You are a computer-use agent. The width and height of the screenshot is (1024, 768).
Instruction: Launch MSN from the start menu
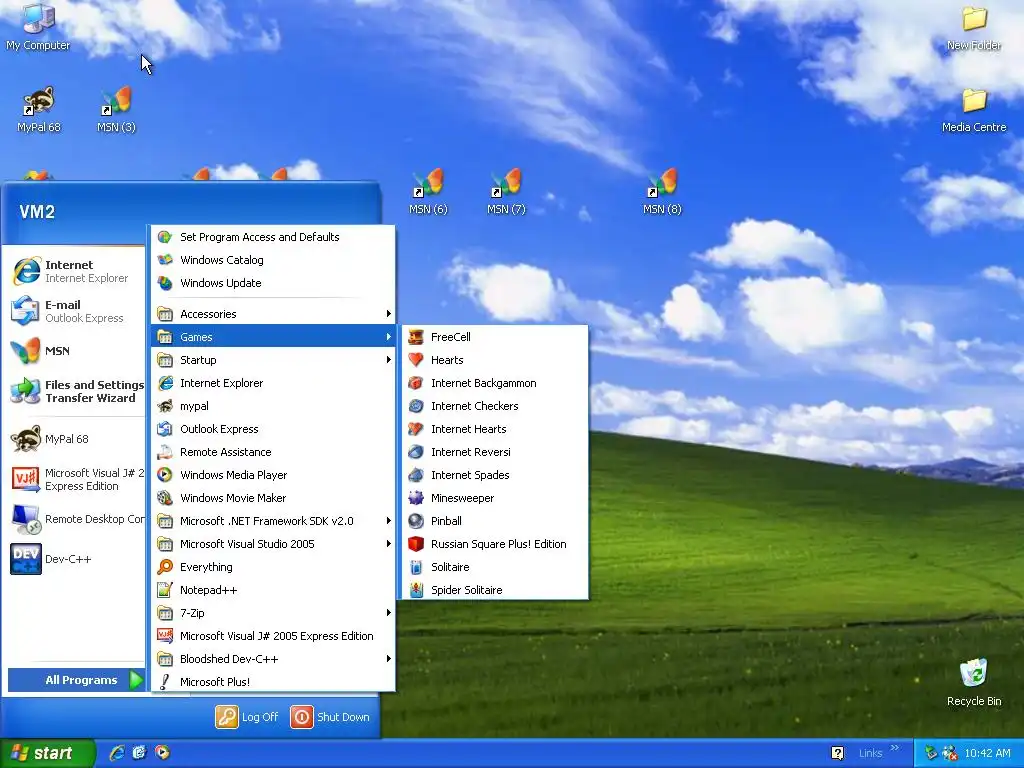tap(74, 351)
